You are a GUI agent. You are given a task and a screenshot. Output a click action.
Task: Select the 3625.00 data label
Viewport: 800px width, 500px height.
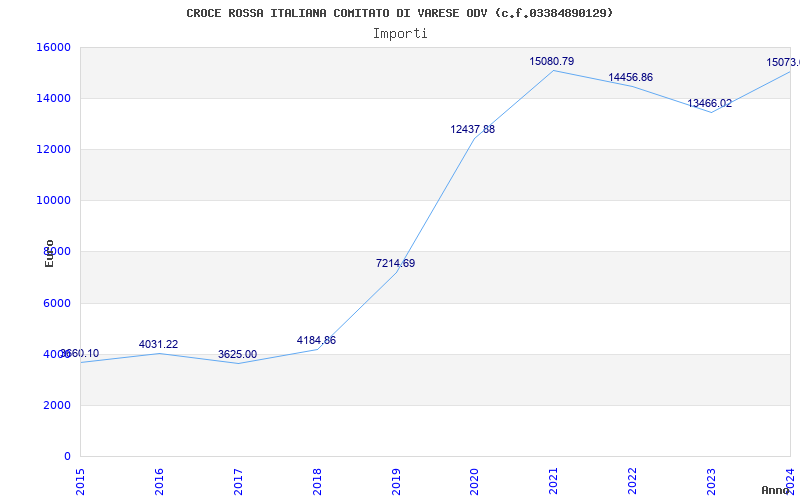[x=237, y=354]
